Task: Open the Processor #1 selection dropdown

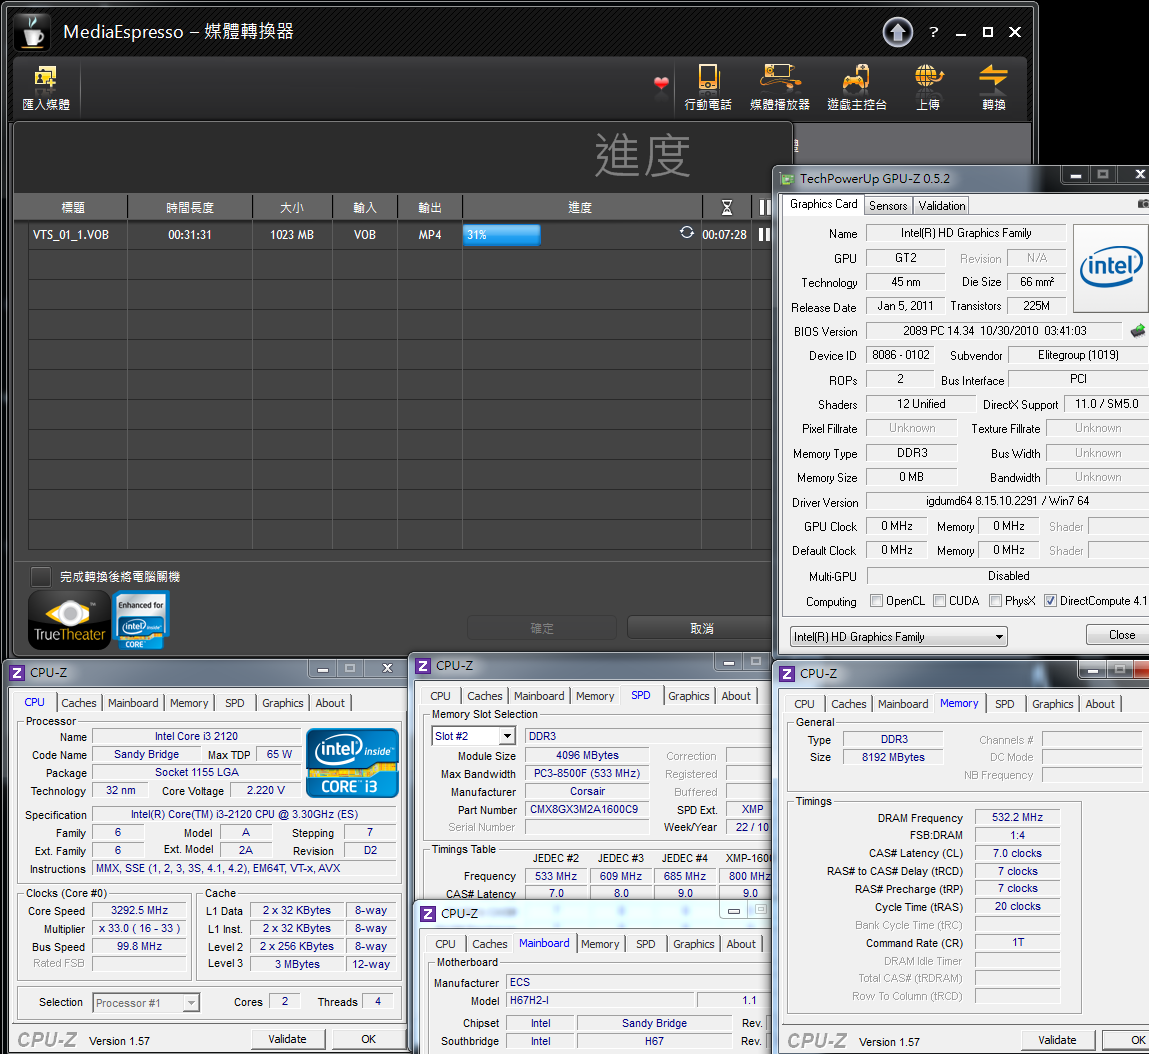Action: click(146, 1003)
